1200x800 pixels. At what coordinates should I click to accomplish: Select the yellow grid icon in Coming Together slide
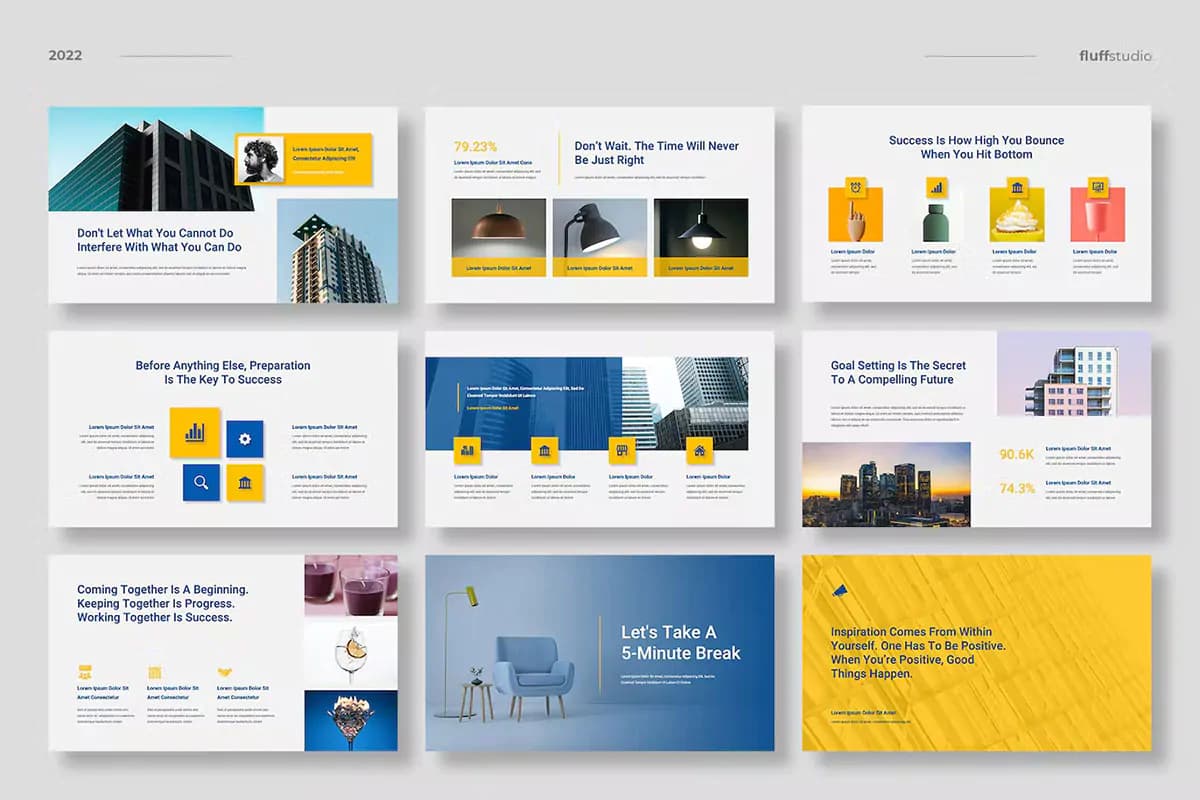(x=155, y=672)
